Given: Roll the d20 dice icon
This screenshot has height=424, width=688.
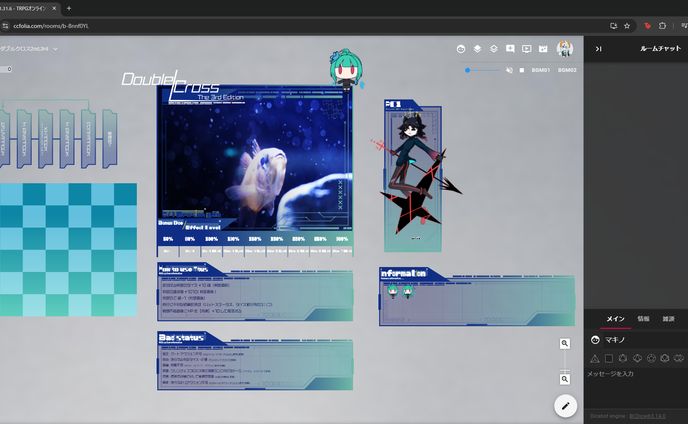Looking at the screenshot, I should (665, 359).
